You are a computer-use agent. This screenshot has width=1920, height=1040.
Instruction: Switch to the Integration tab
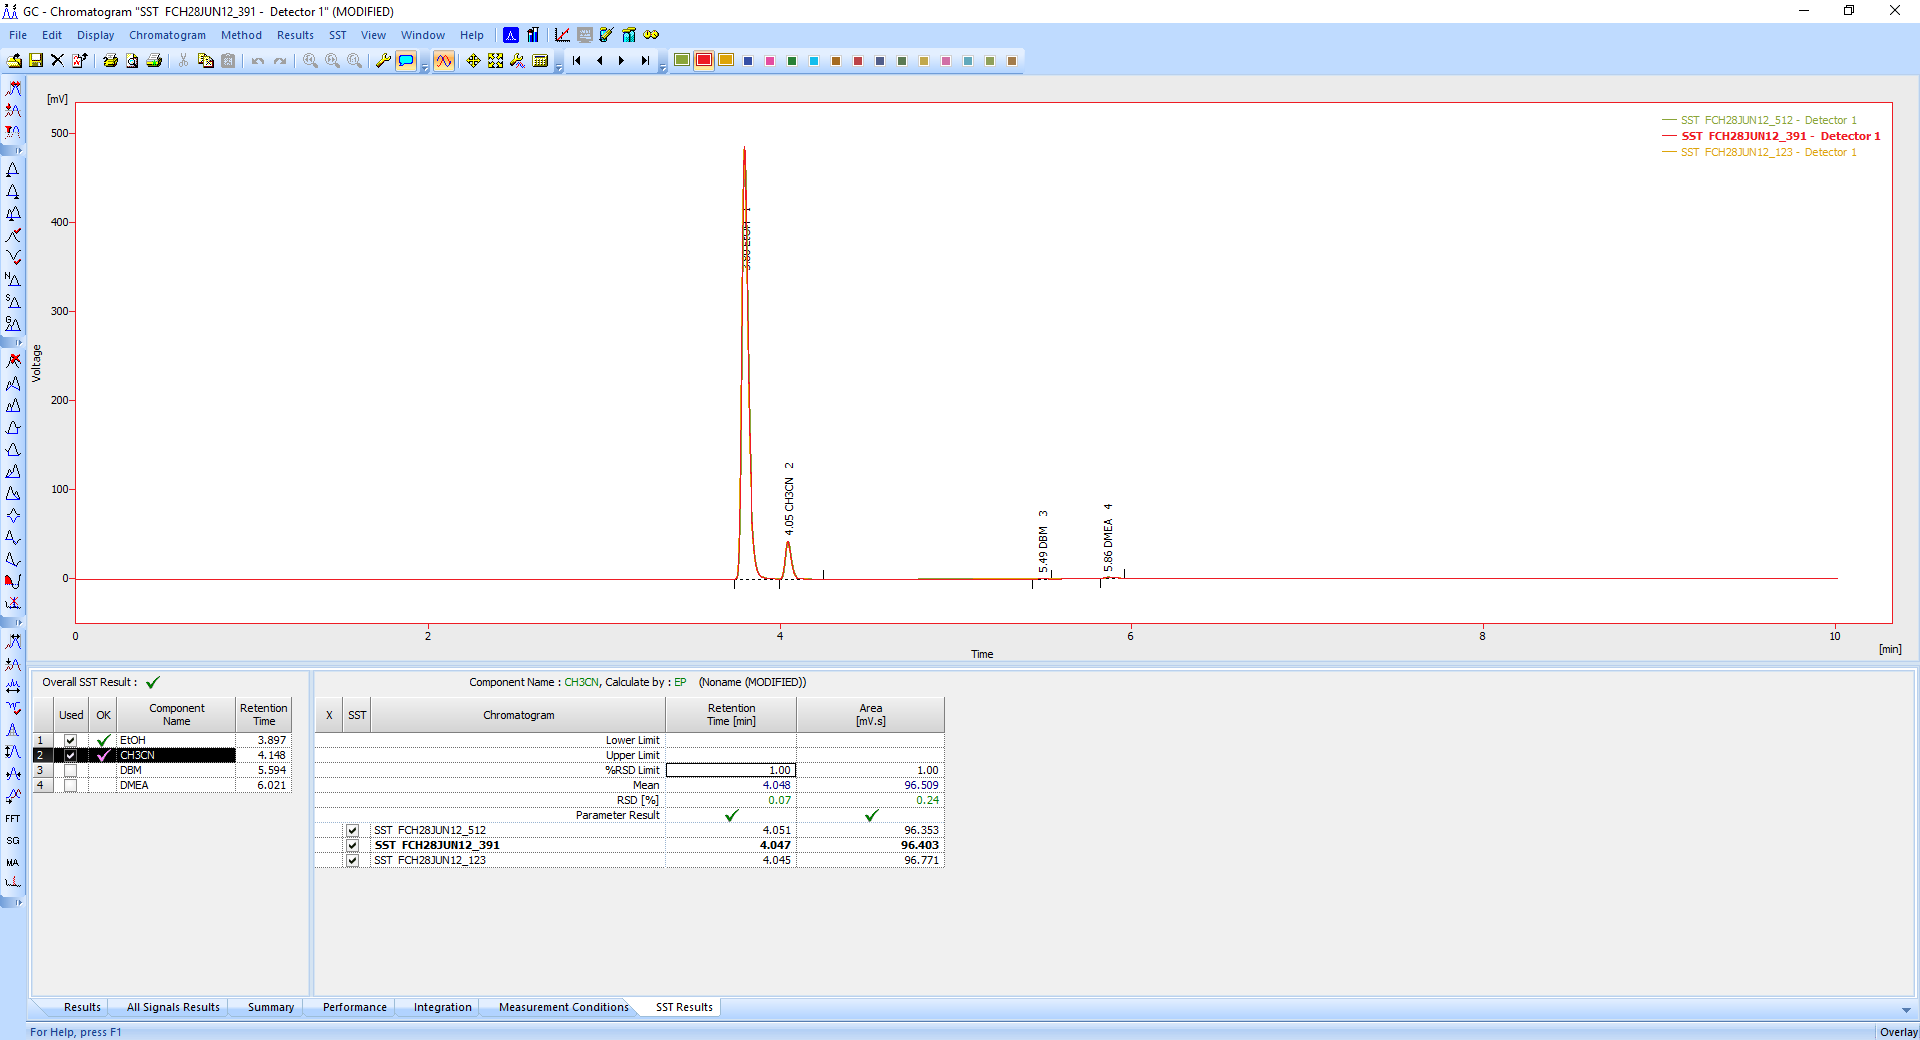pos(442,1007)
